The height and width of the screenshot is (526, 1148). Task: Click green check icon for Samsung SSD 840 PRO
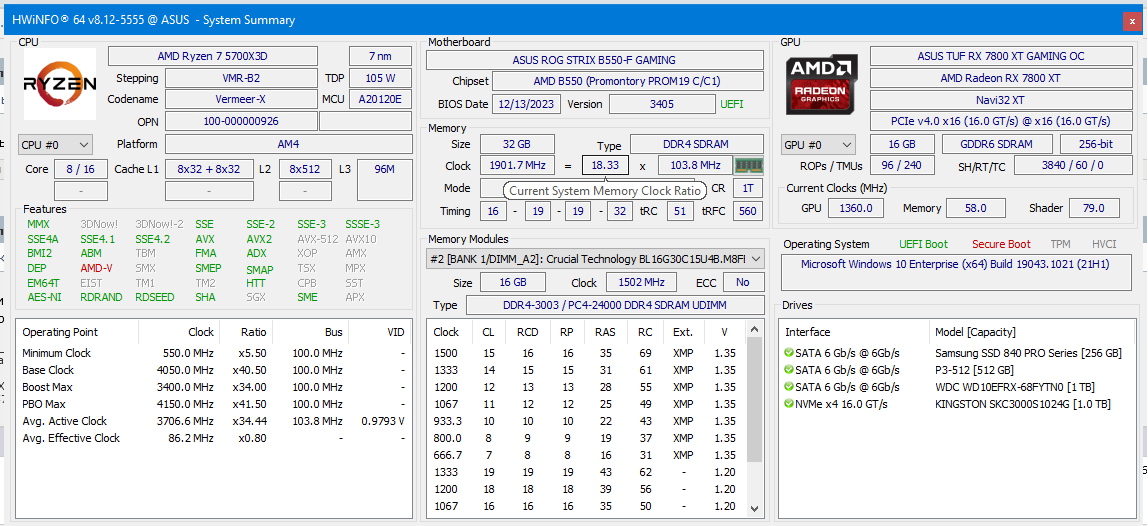point(789,353)
